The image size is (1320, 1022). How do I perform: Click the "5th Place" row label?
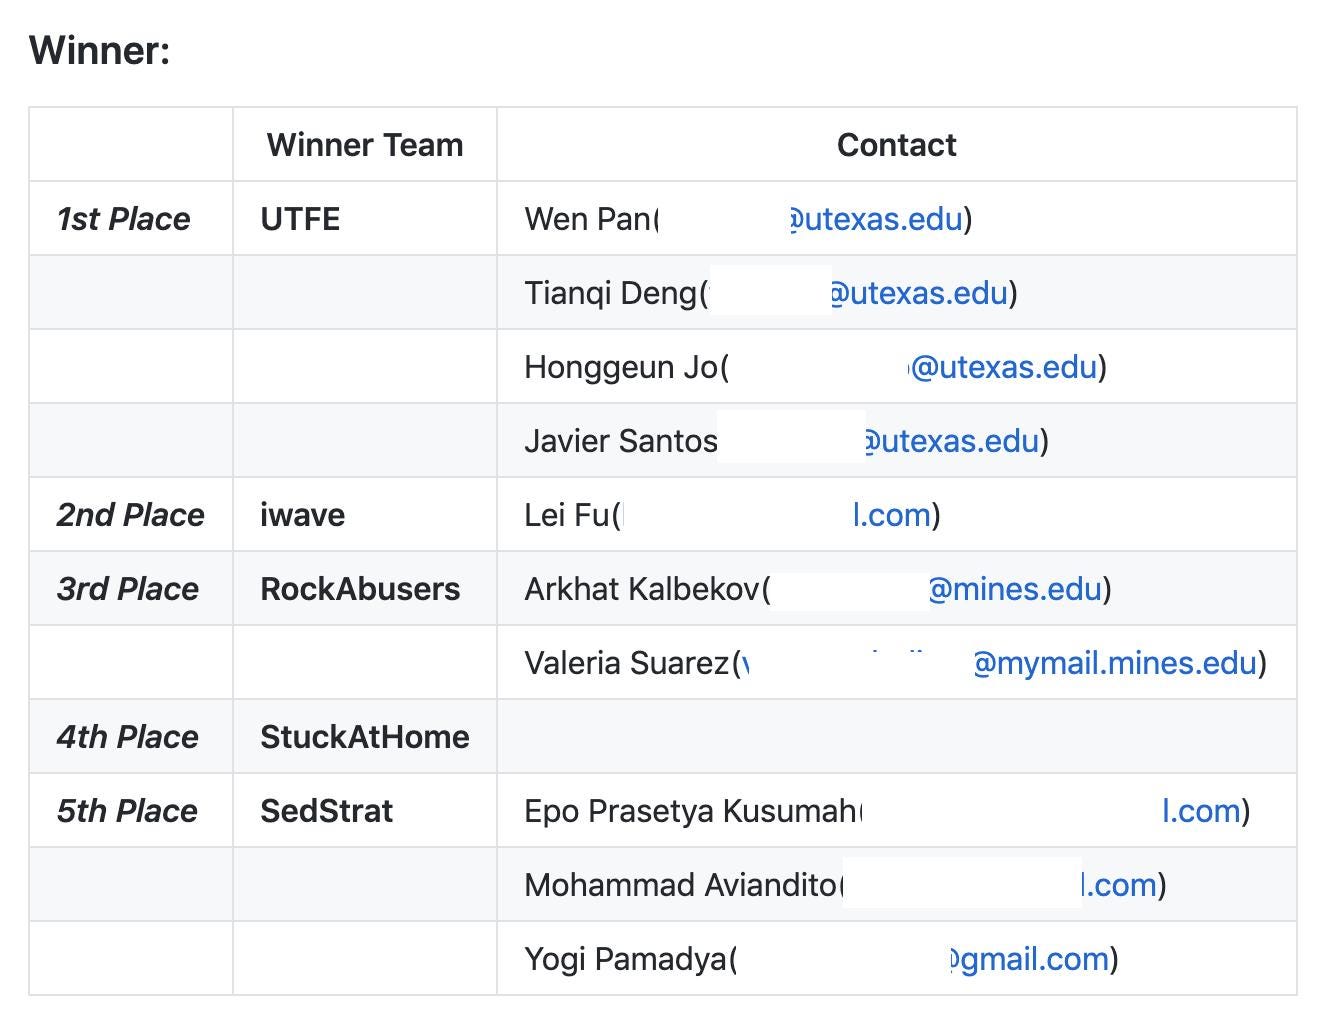click(x=127, y=811)
